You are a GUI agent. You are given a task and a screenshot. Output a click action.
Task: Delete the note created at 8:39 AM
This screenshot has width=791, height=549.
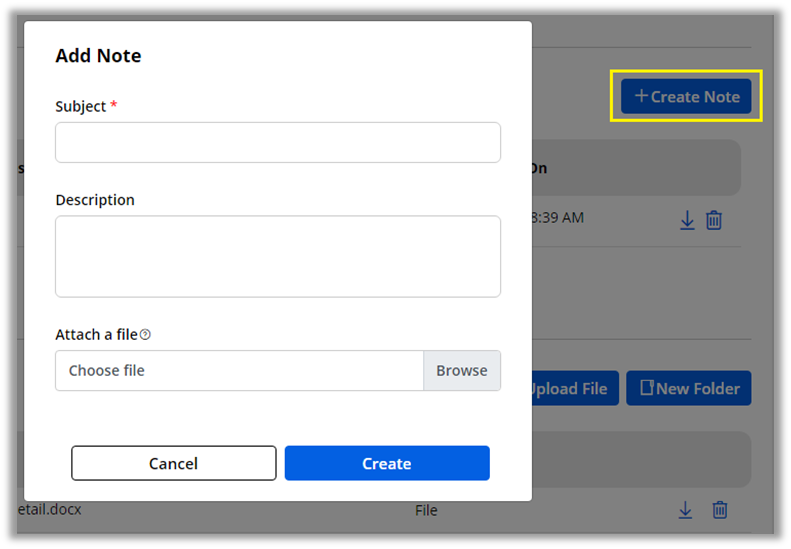coord(714,220)
